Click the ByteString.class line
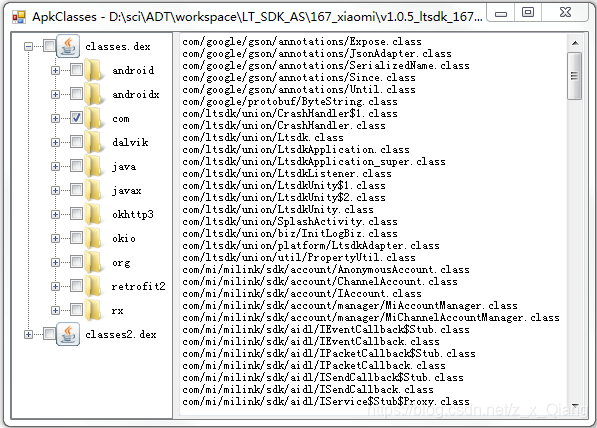The height and width of the screenshot is (428, 597). pyautogui.click(x=290, y=101)
